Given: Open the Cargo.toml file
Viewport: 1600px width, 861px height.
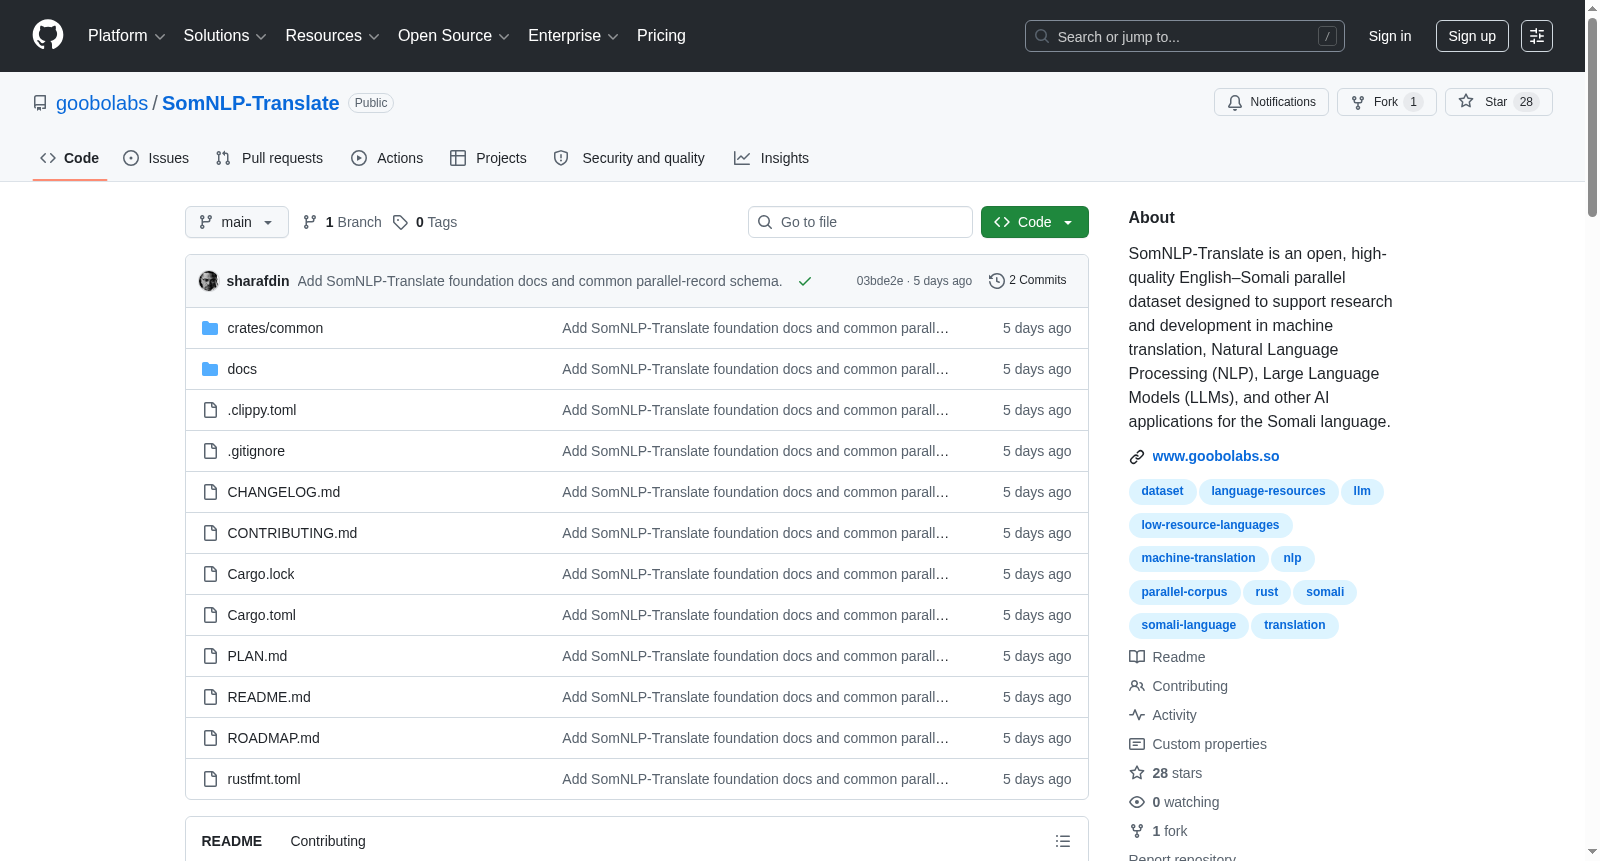Looking at the screenshot, I should click(262, 615).
